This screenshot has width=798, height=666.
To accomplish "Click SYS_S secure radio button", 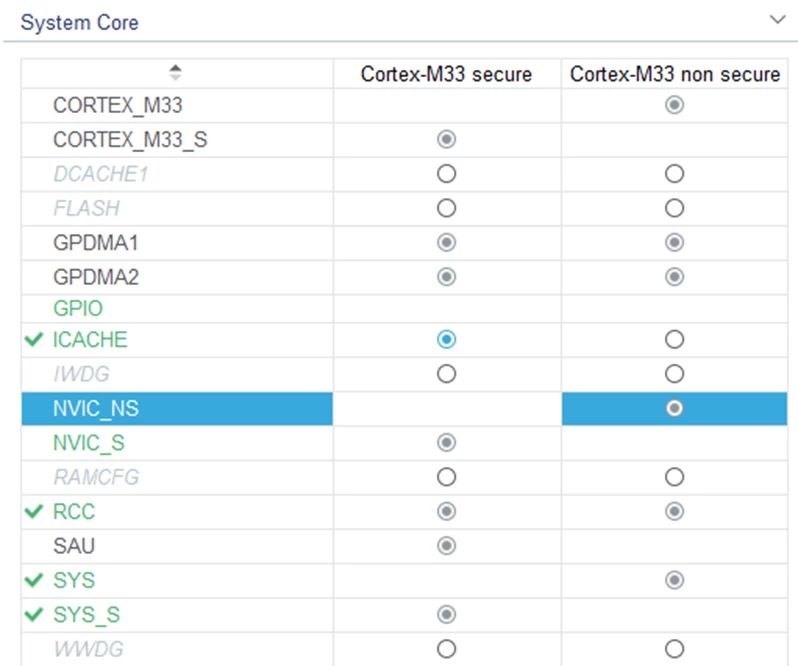I will click(446, 615).
